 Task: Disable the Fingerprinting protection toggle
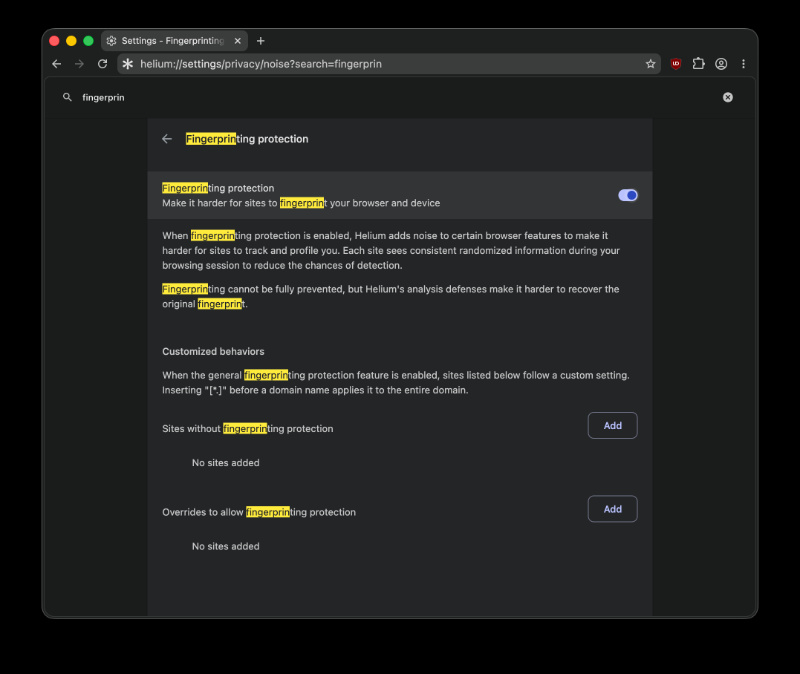(x=628, y=195)
